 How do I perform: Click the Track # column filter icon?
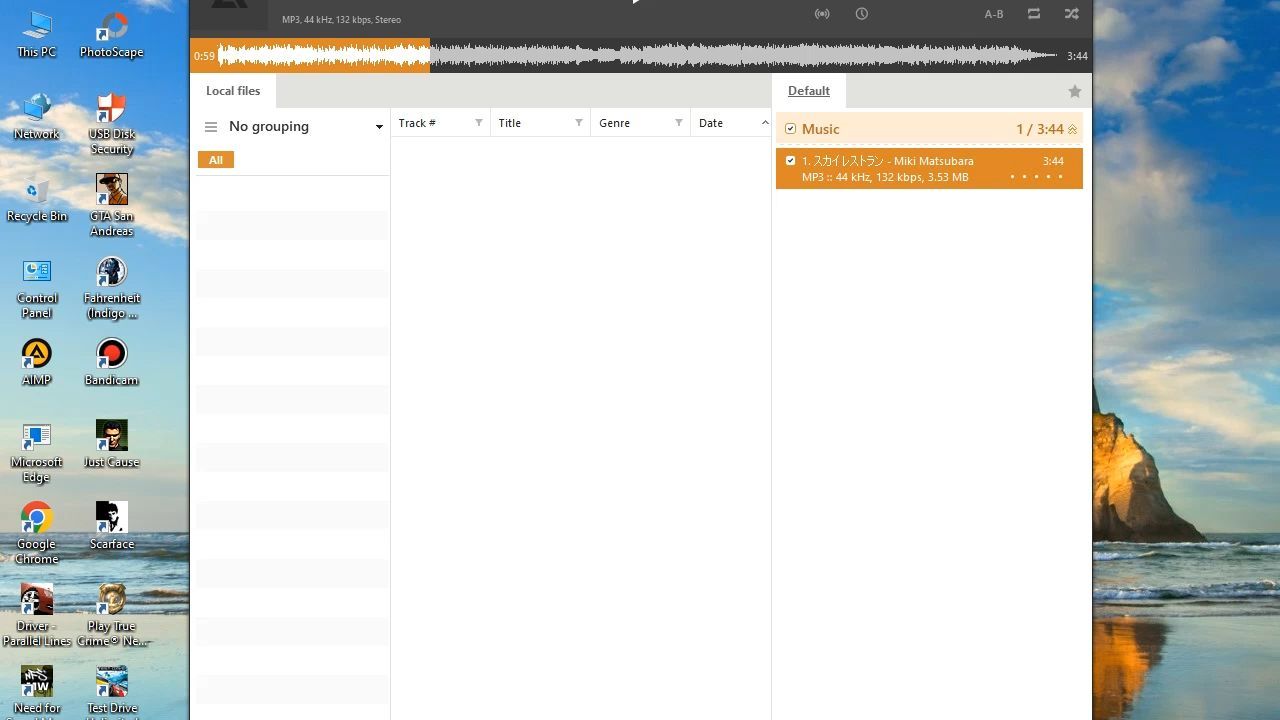[x=479, y=123]
